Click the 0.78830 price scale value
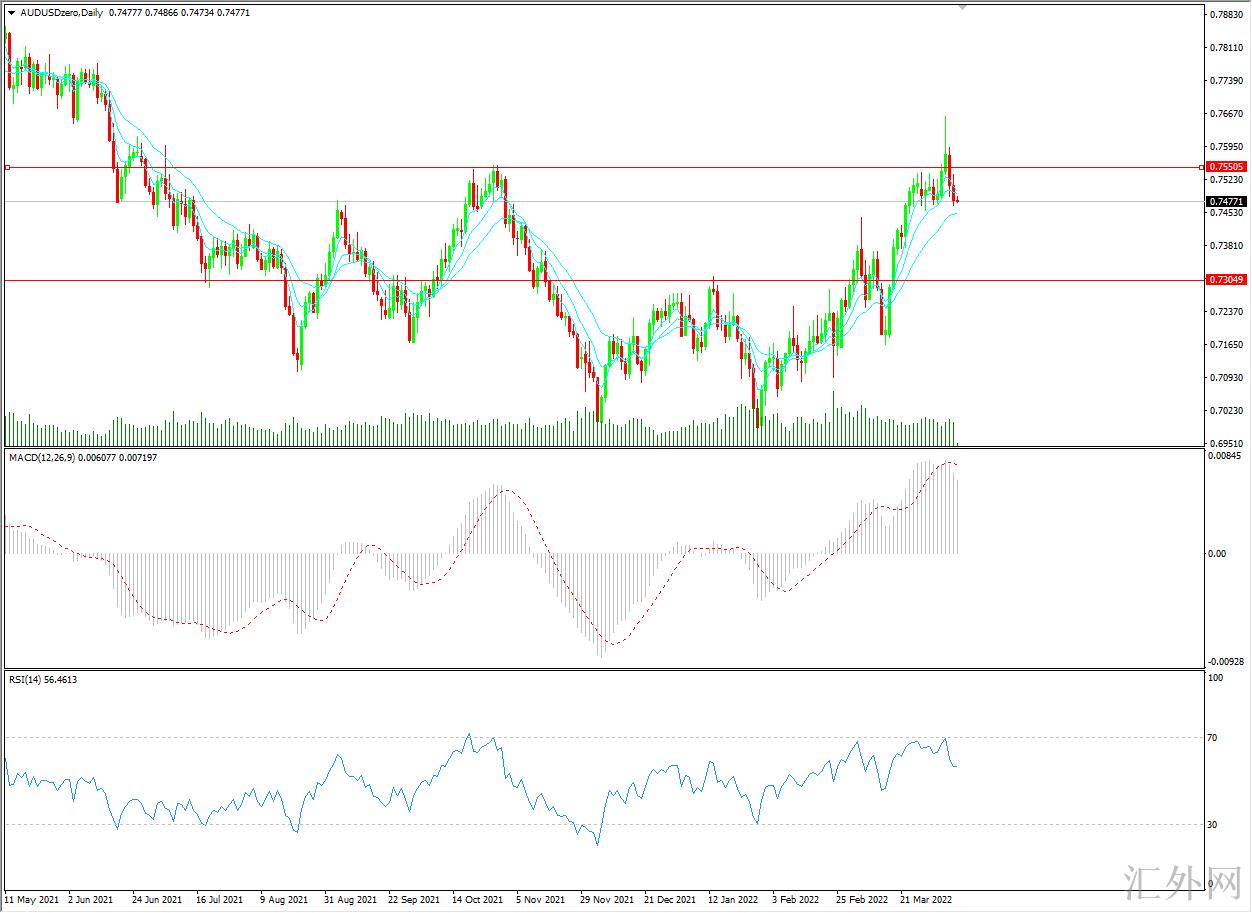The image size is (1252, 913). coord(1224,15)
